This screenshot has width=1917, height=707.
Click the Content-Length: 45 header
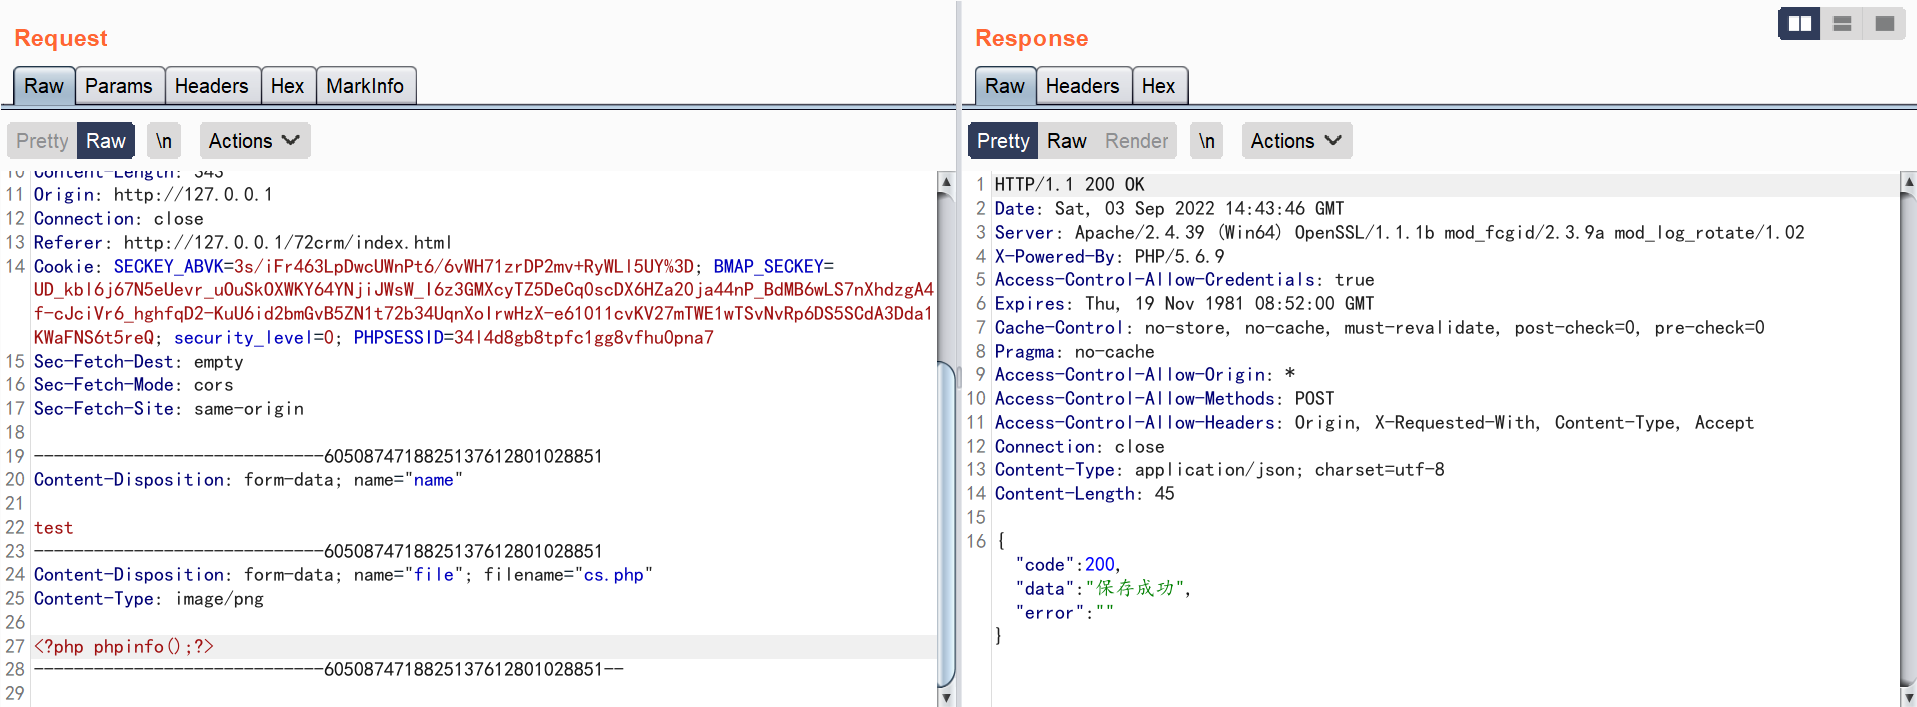[x=1085, y=494]
